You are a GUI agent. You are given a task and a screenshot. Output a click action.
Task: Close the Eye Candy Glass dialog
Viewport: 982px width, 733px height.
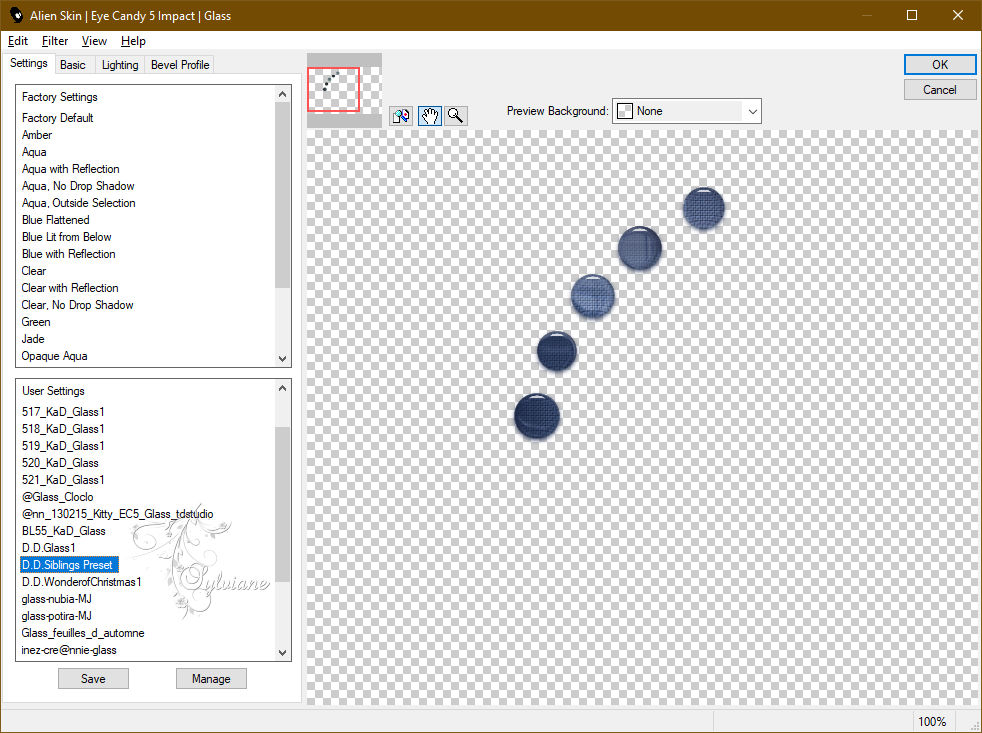958,15
